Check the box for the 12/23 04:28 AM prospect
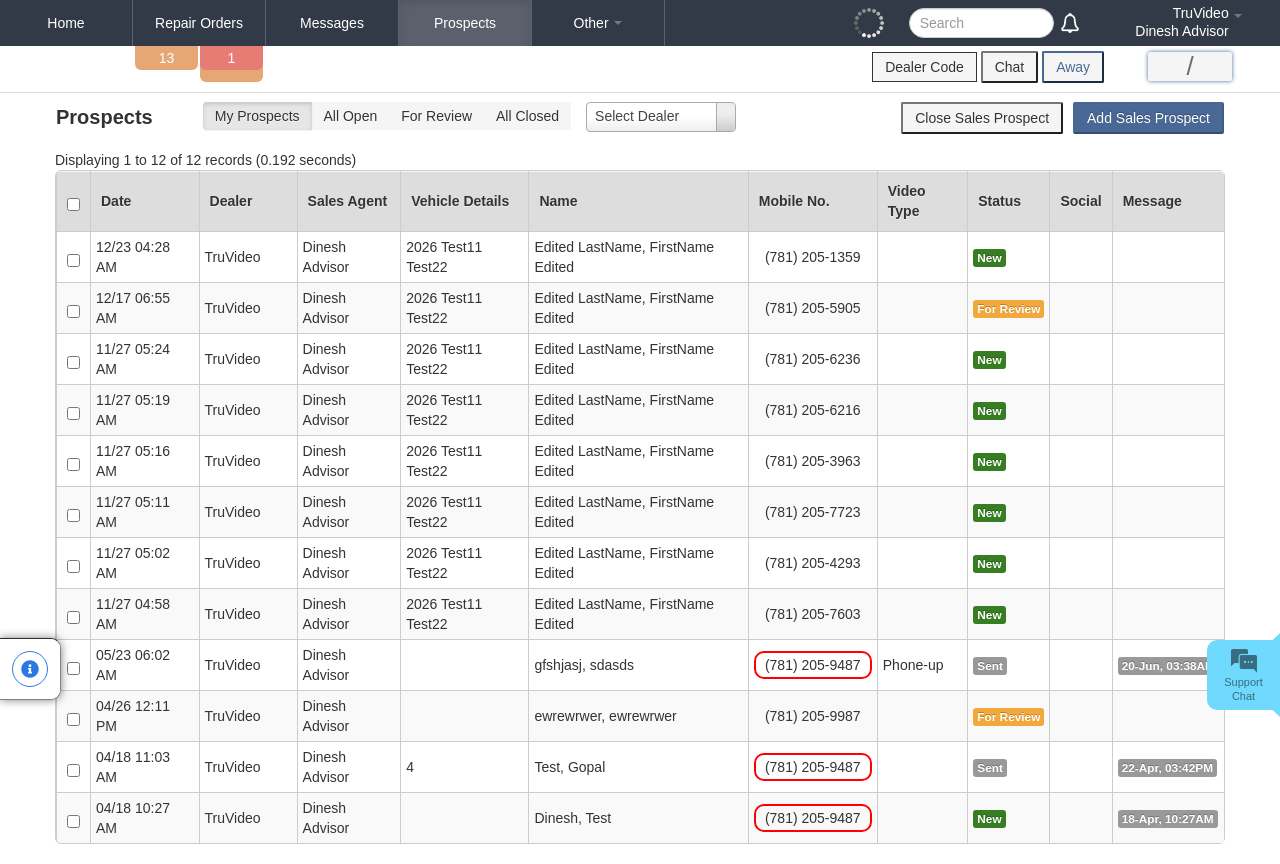Screen dimensions: 1280x864 (73, 260)
